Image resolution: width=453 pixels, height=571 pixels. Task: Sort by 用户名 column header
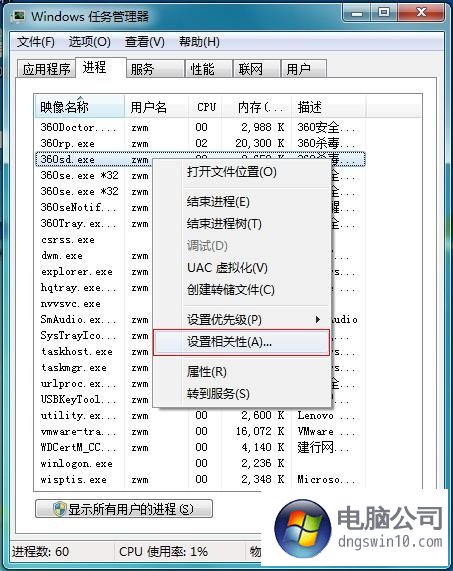click(x=156, y=107)
